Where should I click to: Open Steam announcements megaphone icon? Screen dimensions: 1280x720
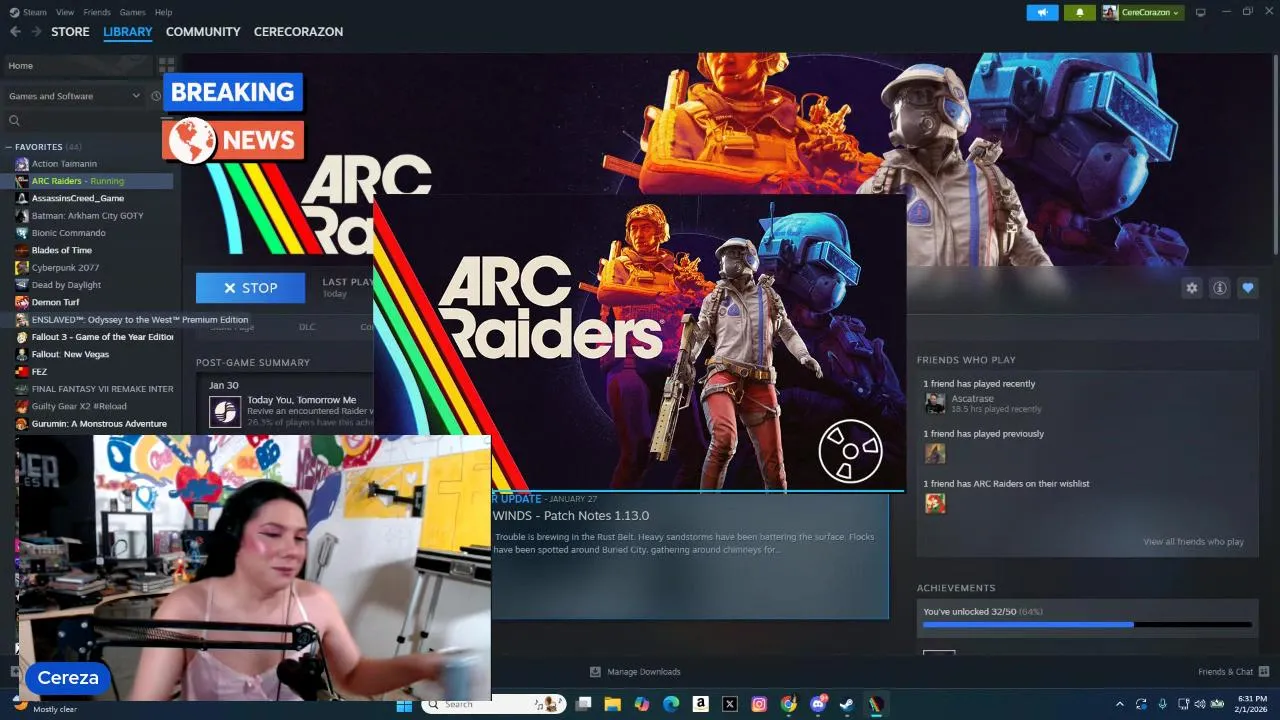(1042, 12)
